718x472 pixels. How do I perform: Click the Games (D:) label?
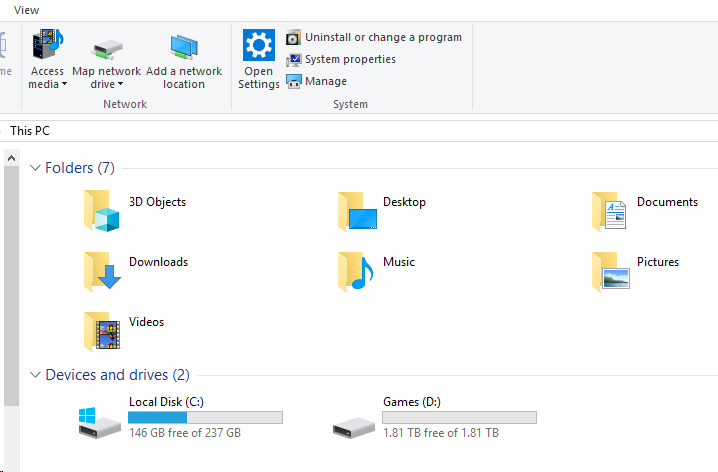pos(412,402)
